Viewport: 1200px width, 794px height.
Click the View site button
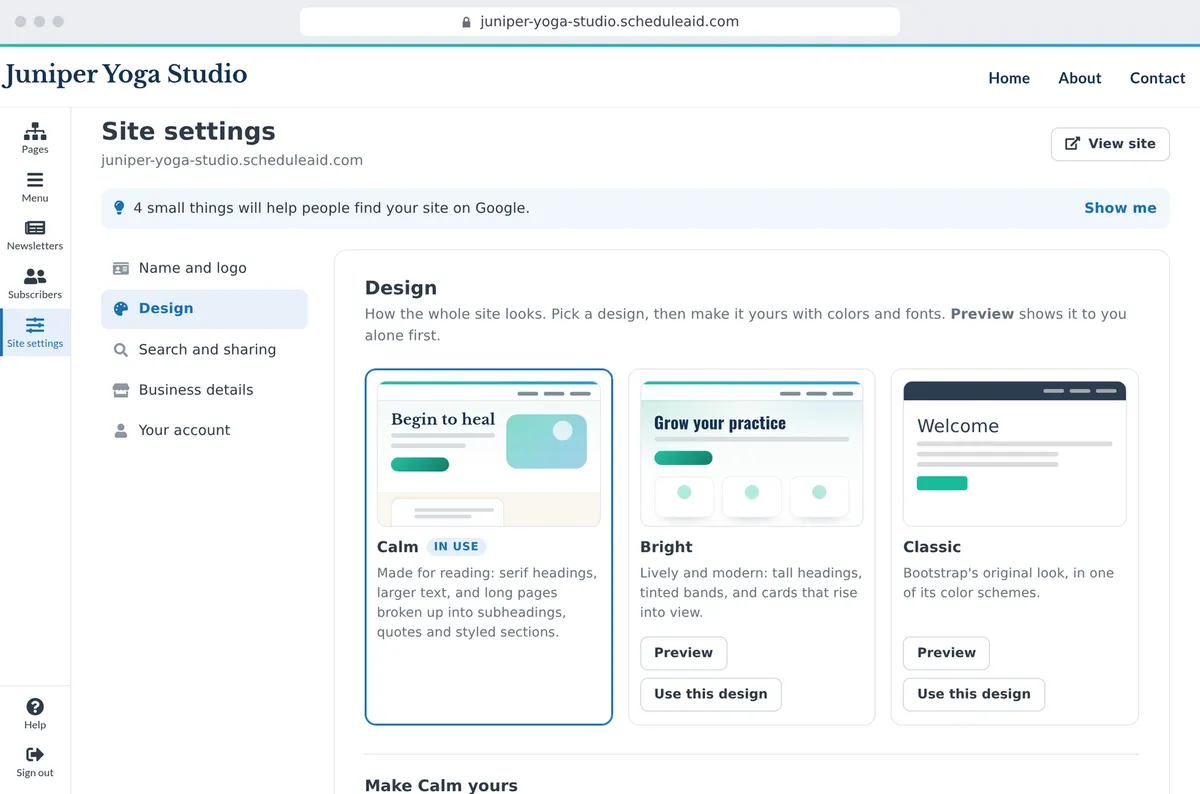coord(1110,144)
